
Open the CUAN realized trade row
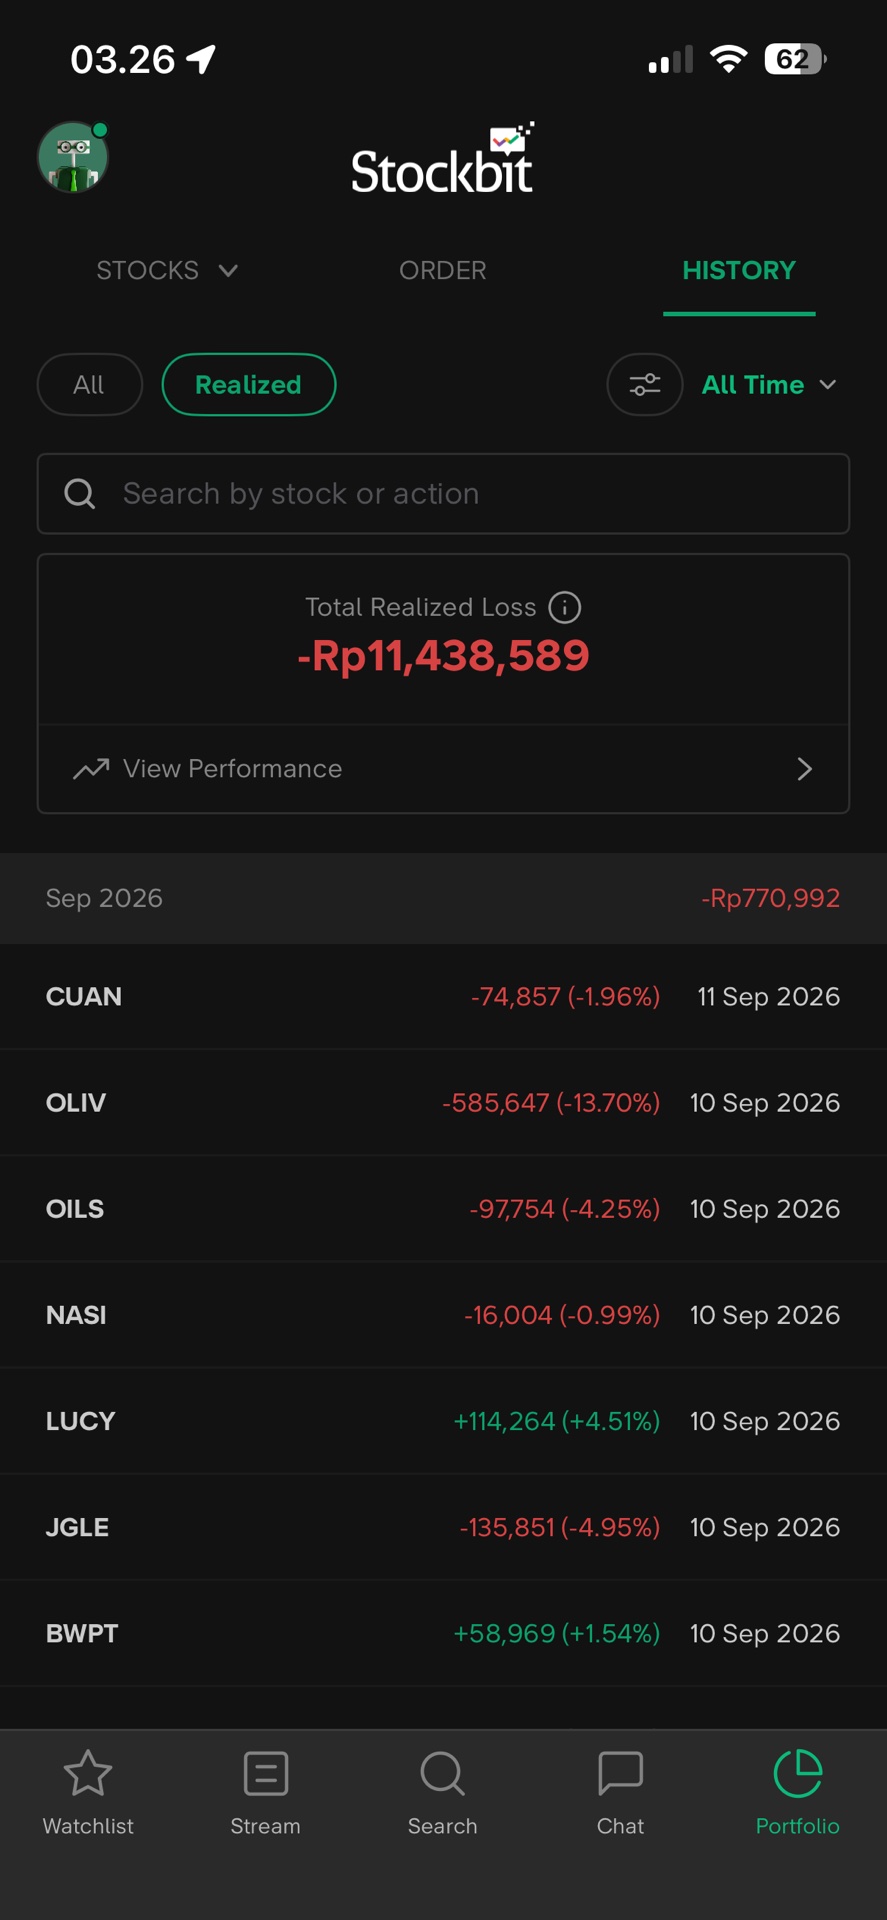[x=443, y=996]
